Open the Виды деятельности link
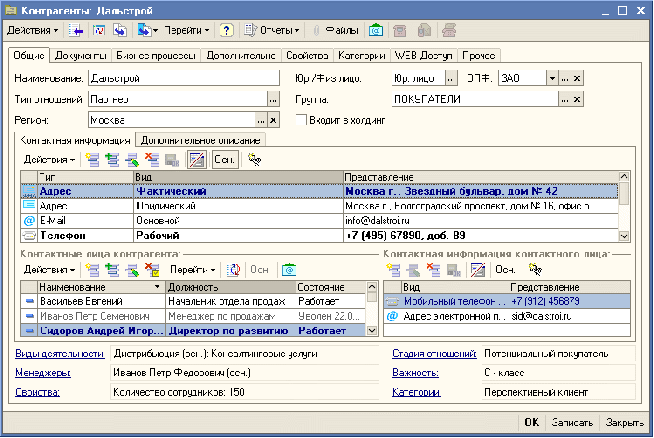This screenshot has width=654, height=438. [x=59, y=354]
